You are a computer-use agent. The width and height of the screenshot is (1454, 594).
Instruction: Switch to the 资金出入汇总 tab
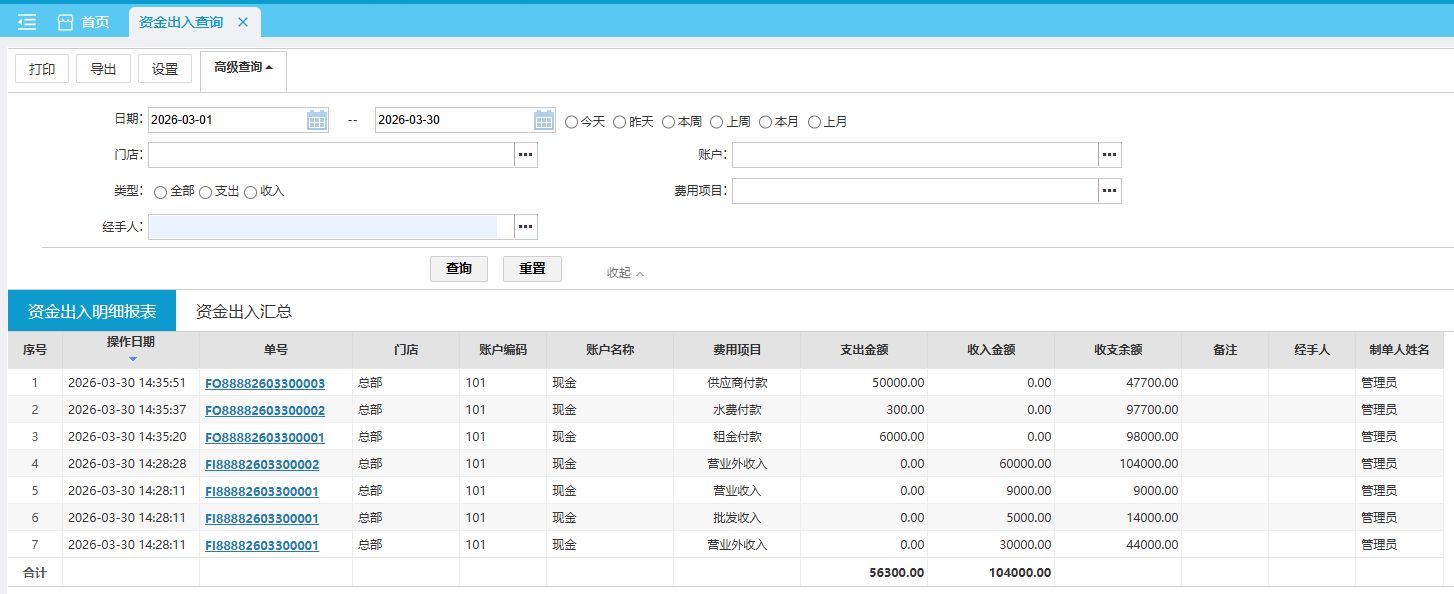point(243,311)
